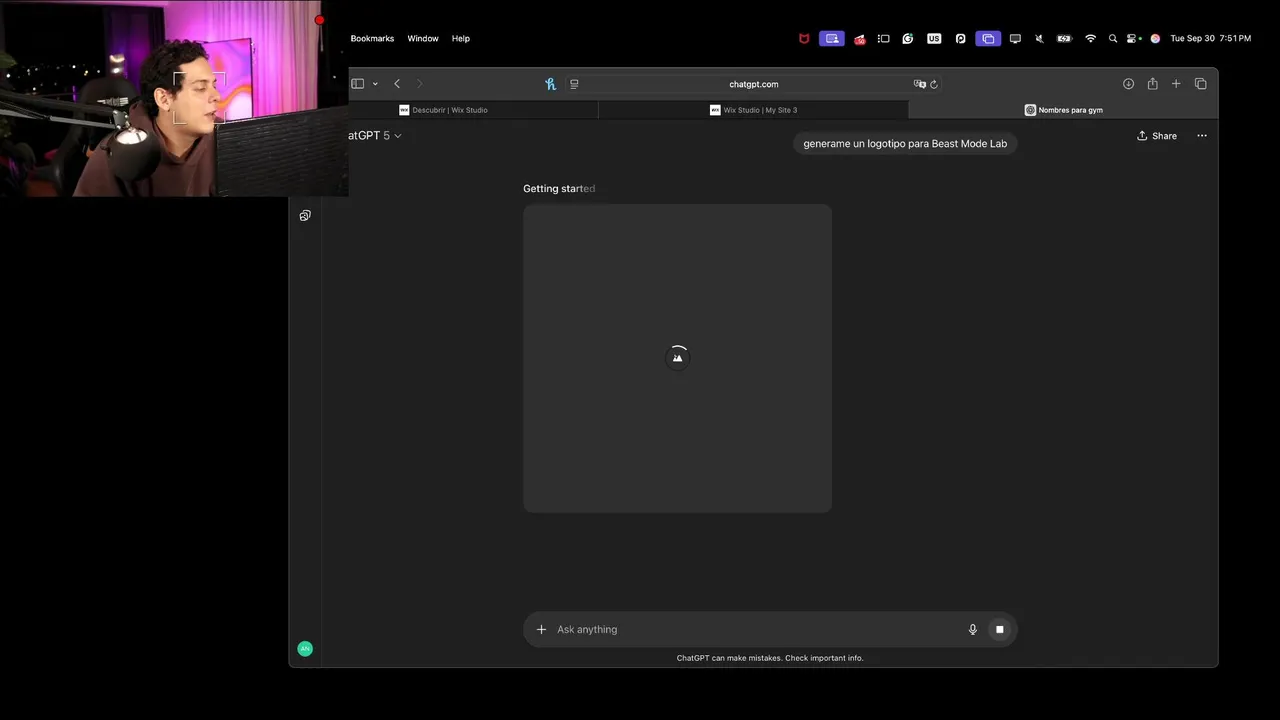The image size is (1280, 720).
Task: Open the battery status menu
Action: (x=1064, y=38)
